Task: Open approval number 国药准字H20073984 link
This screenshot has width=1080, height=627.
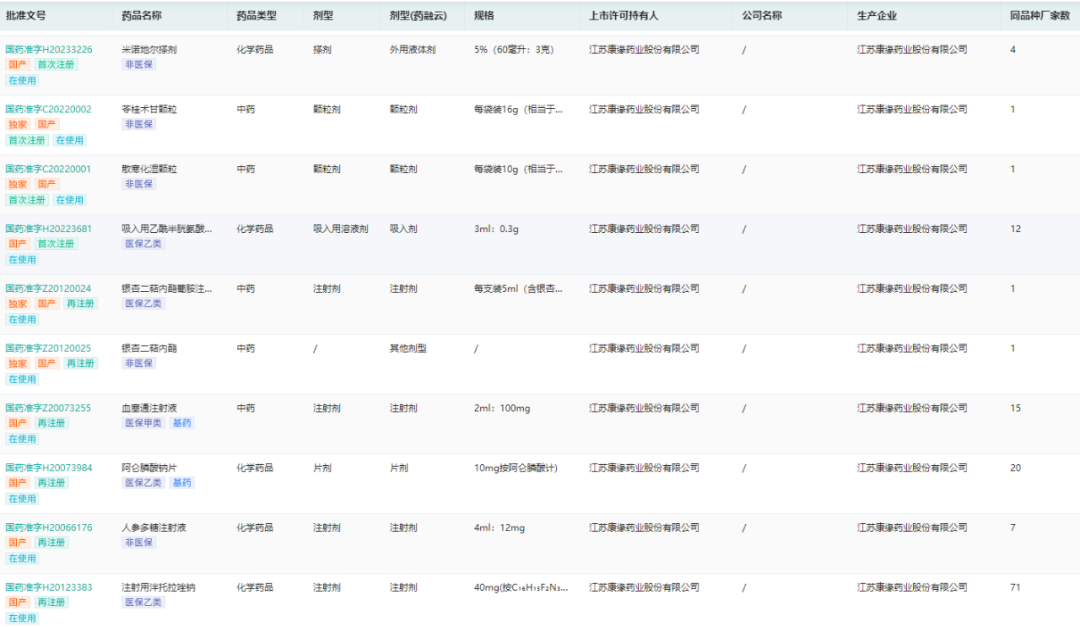Action: coord(49,468)
